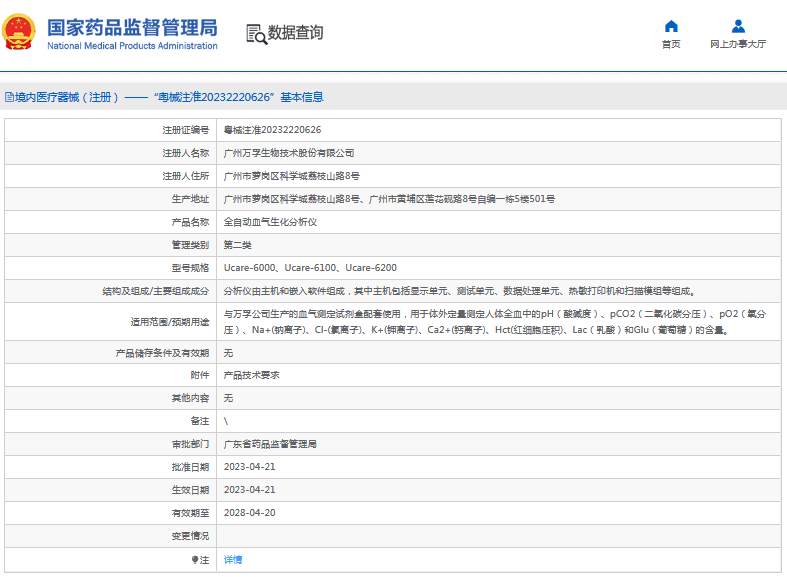
Task: Click the 首页 text label
Action: (x=671, y=44)
